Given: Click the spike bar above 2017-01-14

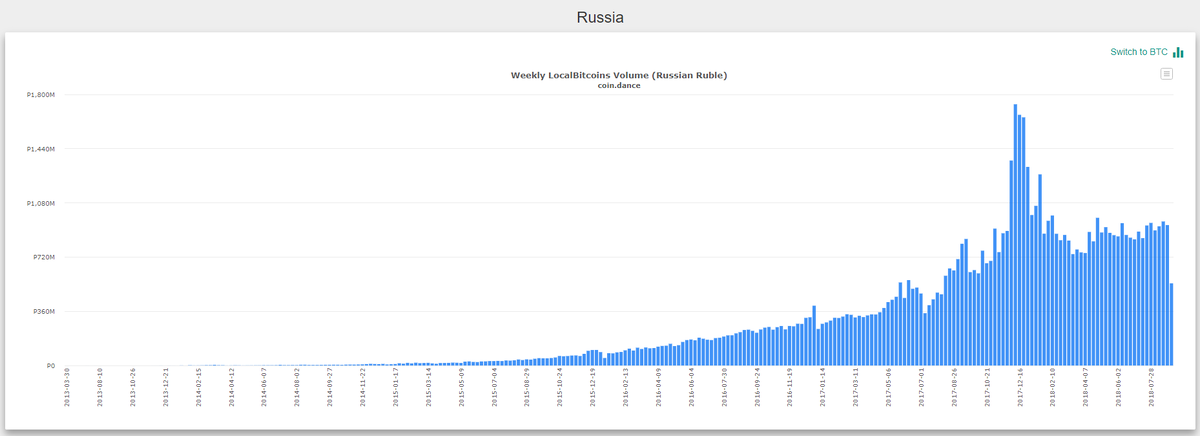Looking at the screenshot, I should tap(814, 336).
